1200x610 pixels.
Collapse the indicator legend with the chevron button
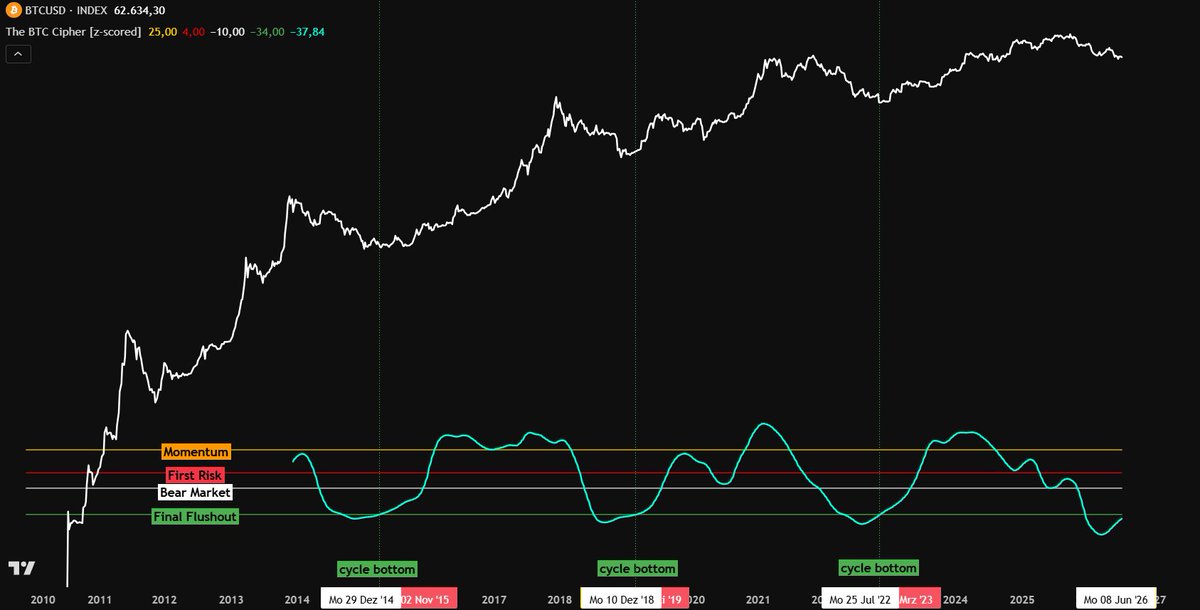click(x=20, y=53)
